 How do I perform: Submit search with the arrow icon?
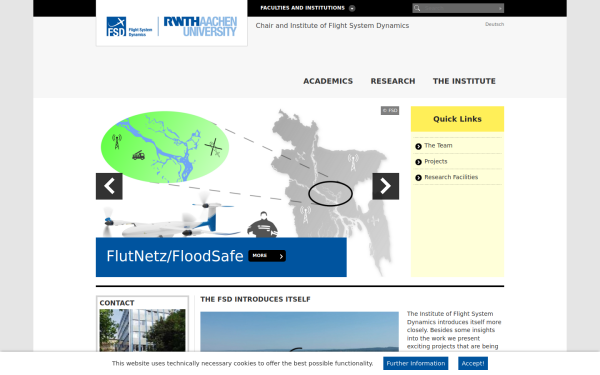500,8
